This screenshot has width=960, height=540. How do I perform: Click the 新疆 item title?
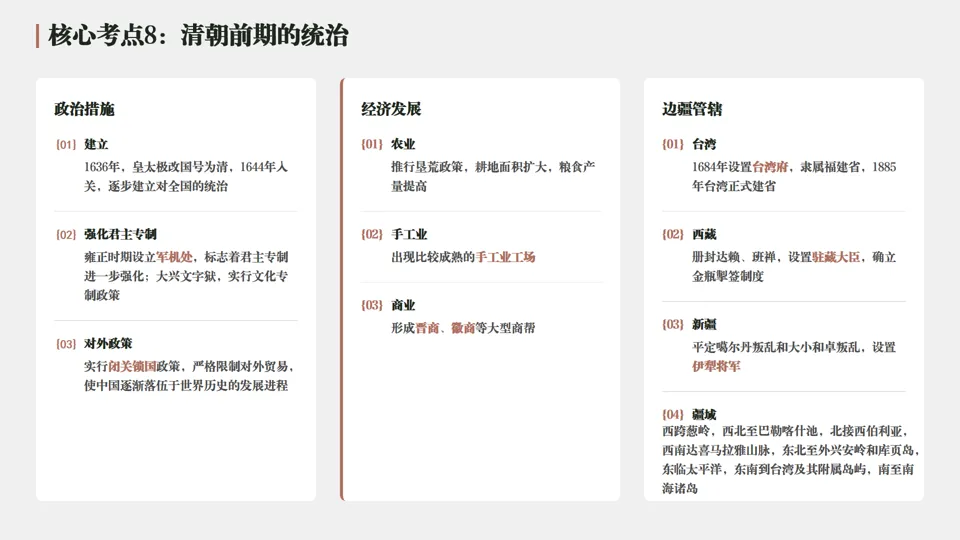[704, 324]
